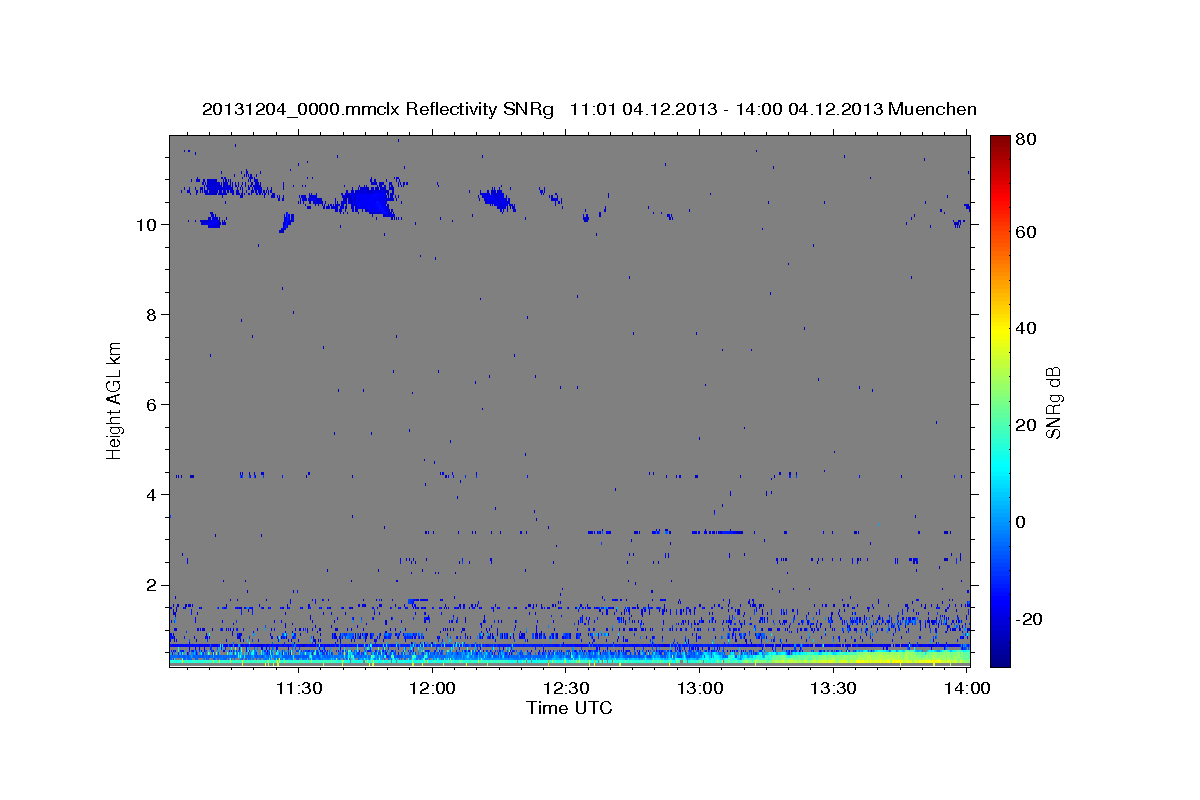Click the 14:00 time tick label
The height and width of the screenshot is (800, 1200).
(x=967, y=688)
